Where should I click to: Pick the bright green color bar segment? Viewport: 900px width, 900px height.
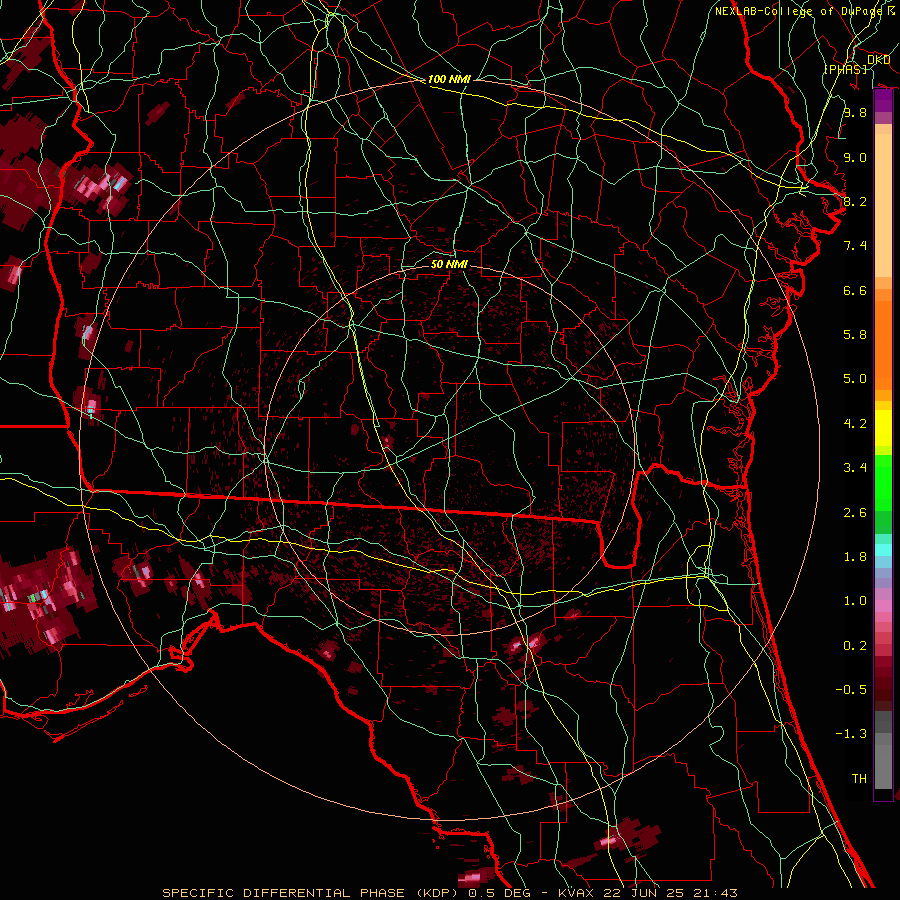pyautogui.click(x=883, y=481)
